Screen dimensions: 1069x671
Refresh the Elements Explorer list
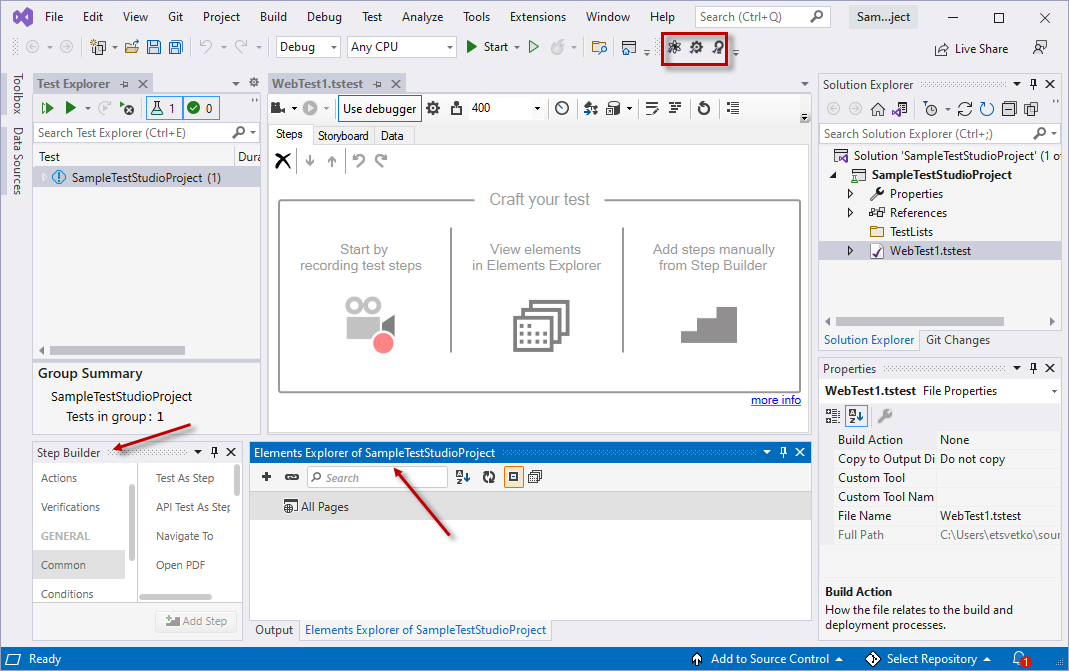point(489,477)
